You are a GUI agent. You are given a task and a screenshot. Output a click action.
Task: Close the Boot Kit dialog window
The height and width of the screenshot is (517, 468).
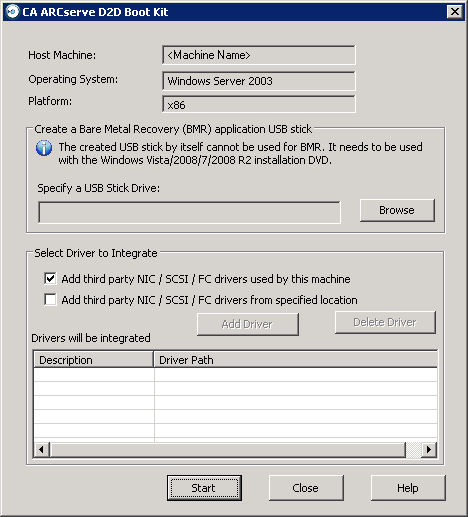tap(455, 12)
